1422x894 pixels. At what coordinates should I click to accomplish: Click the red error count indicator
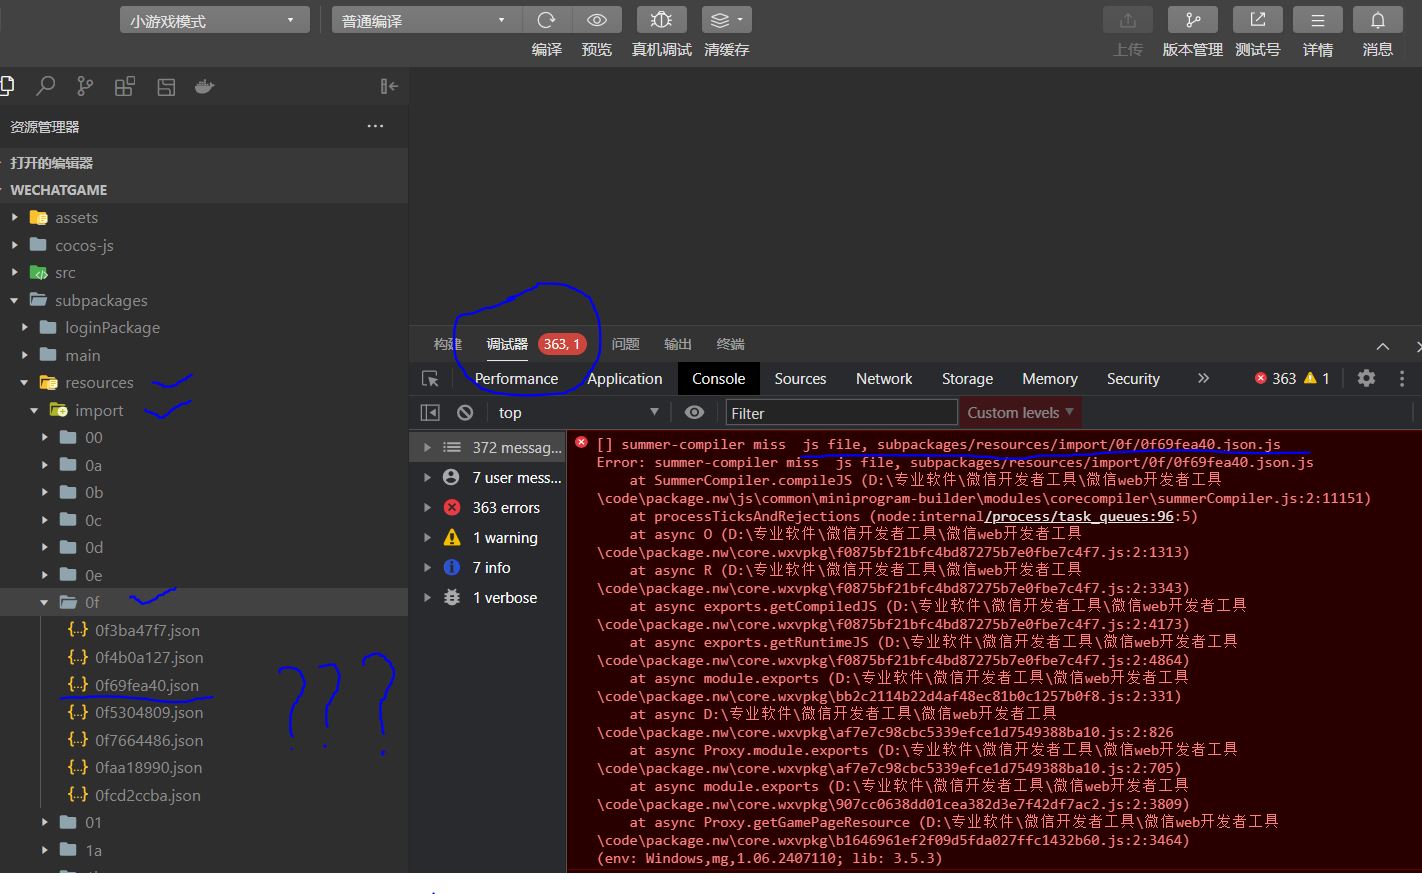pyautogui.click(x=1275, y=378)
